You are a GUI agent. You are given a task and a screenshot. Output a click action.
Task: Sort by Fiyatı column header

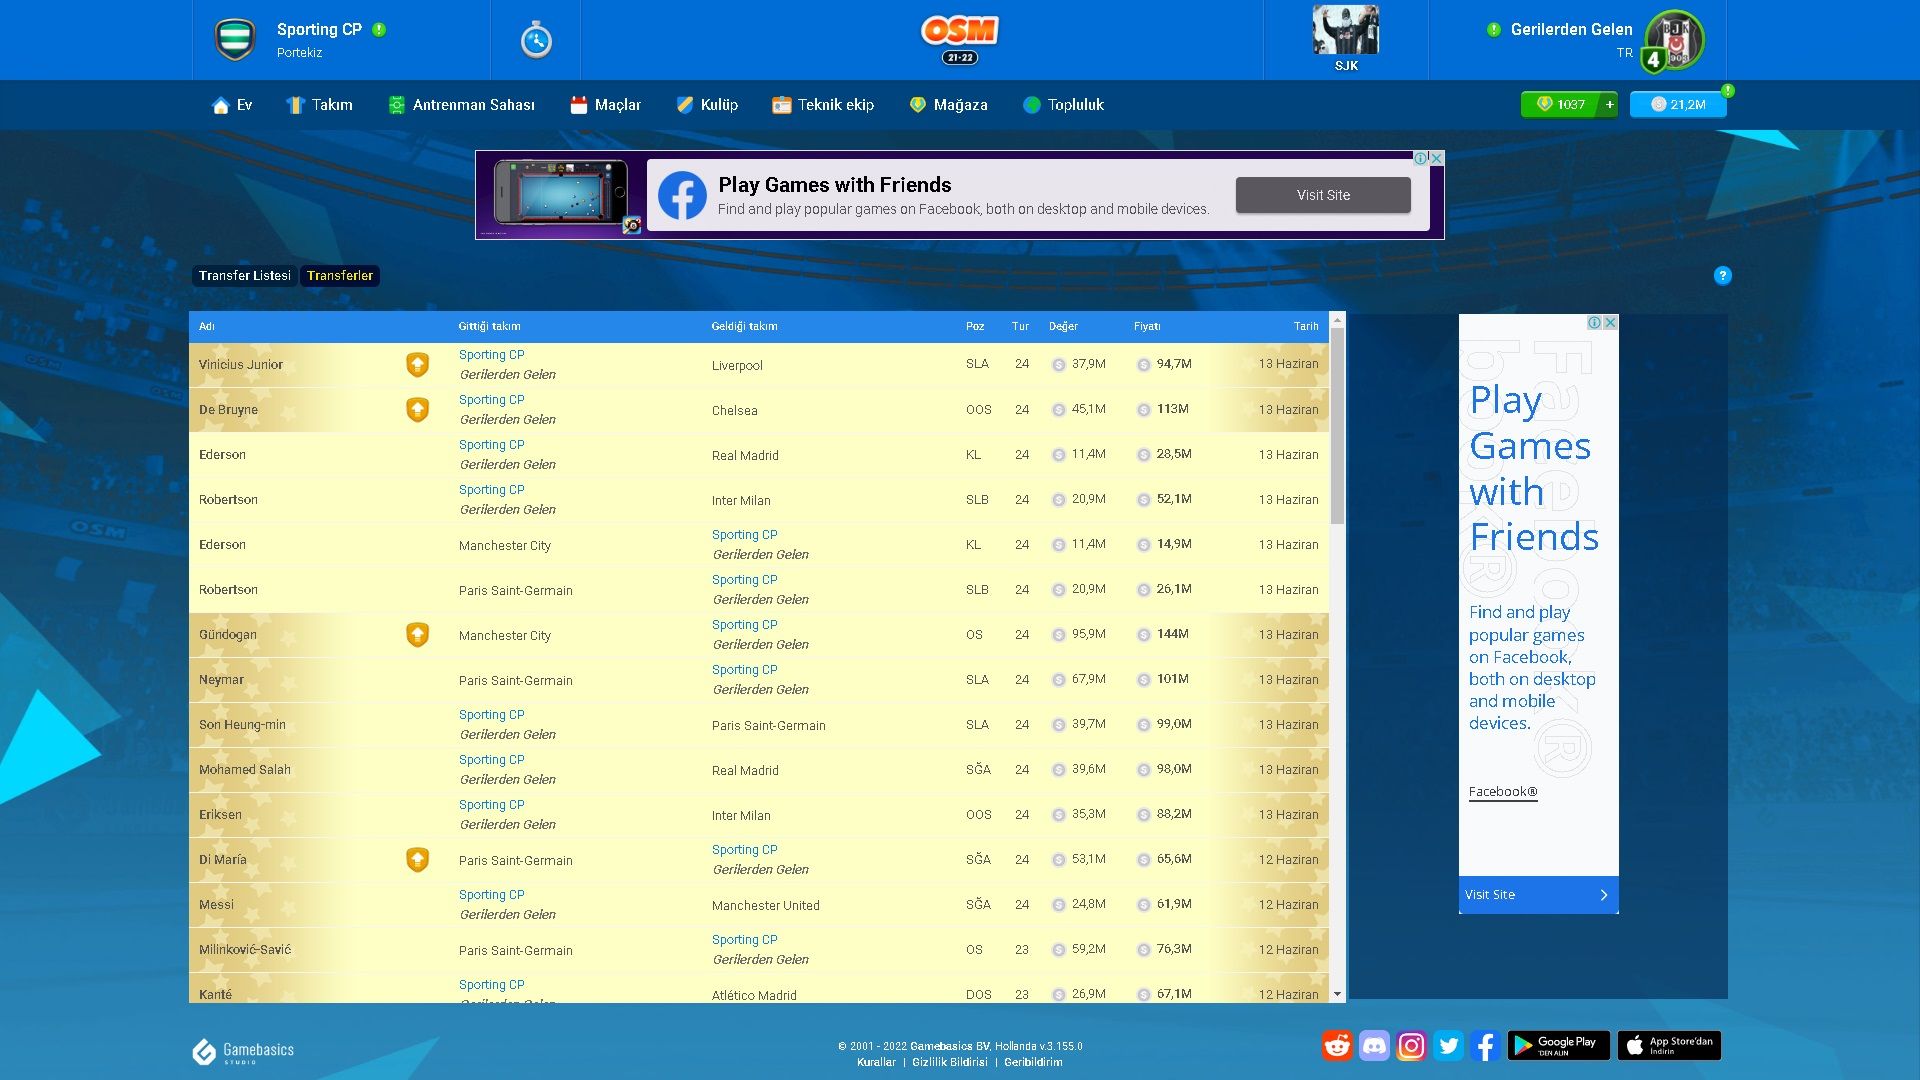(x=1147, y=326)
